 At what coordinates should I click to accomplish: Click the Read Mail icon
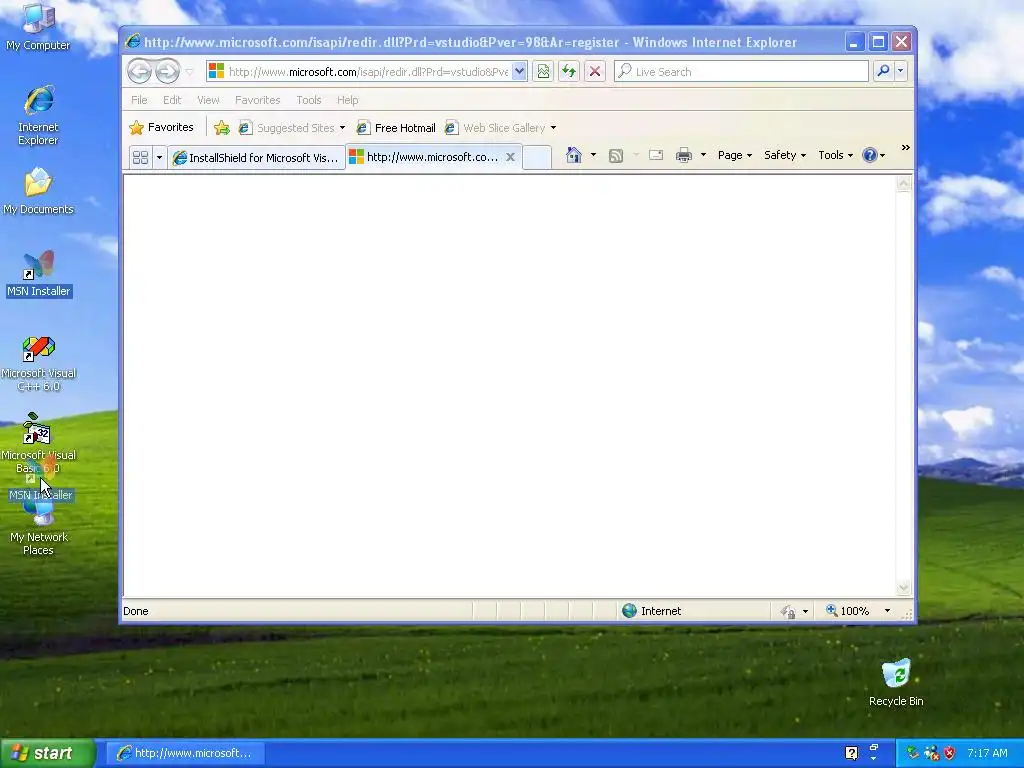point(656,155)
